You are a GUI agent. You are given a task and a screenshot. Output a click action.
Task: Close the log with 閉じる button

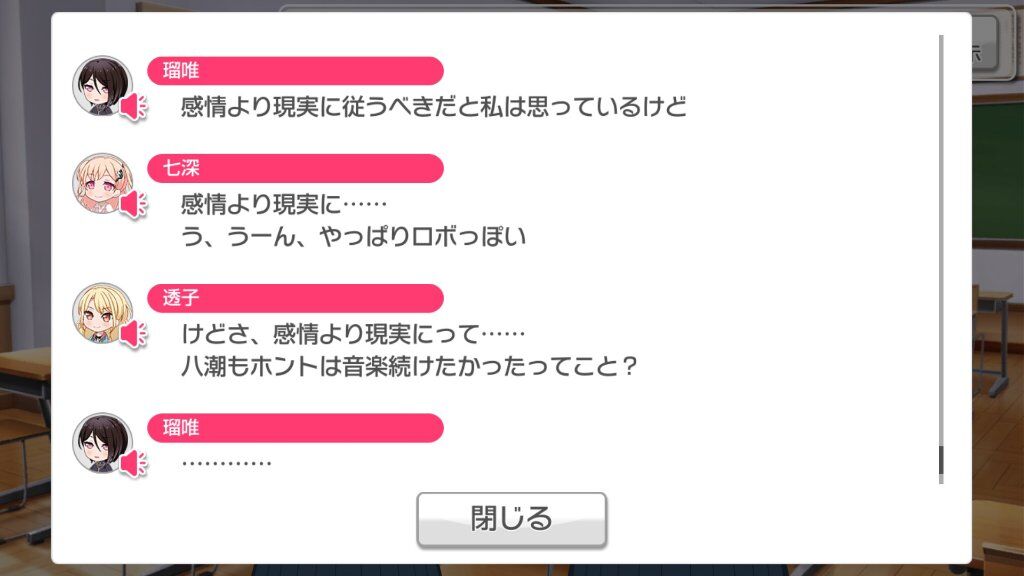[511, 519]
